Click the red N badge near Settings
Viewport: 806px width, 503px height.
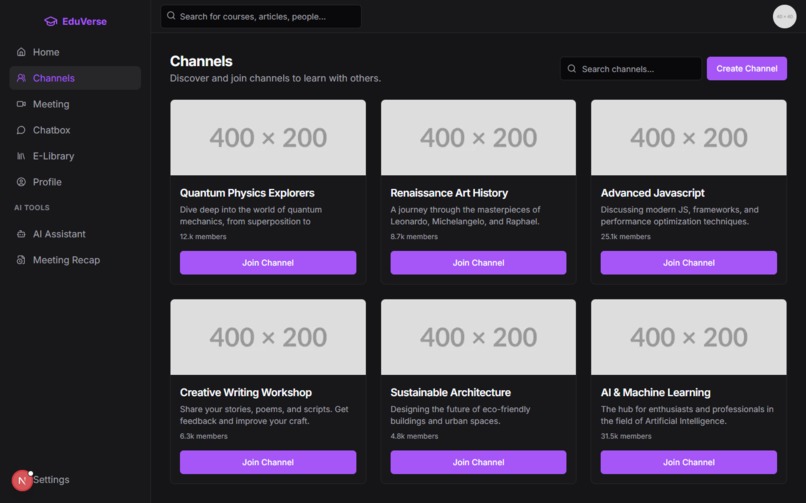coord(22,480)
